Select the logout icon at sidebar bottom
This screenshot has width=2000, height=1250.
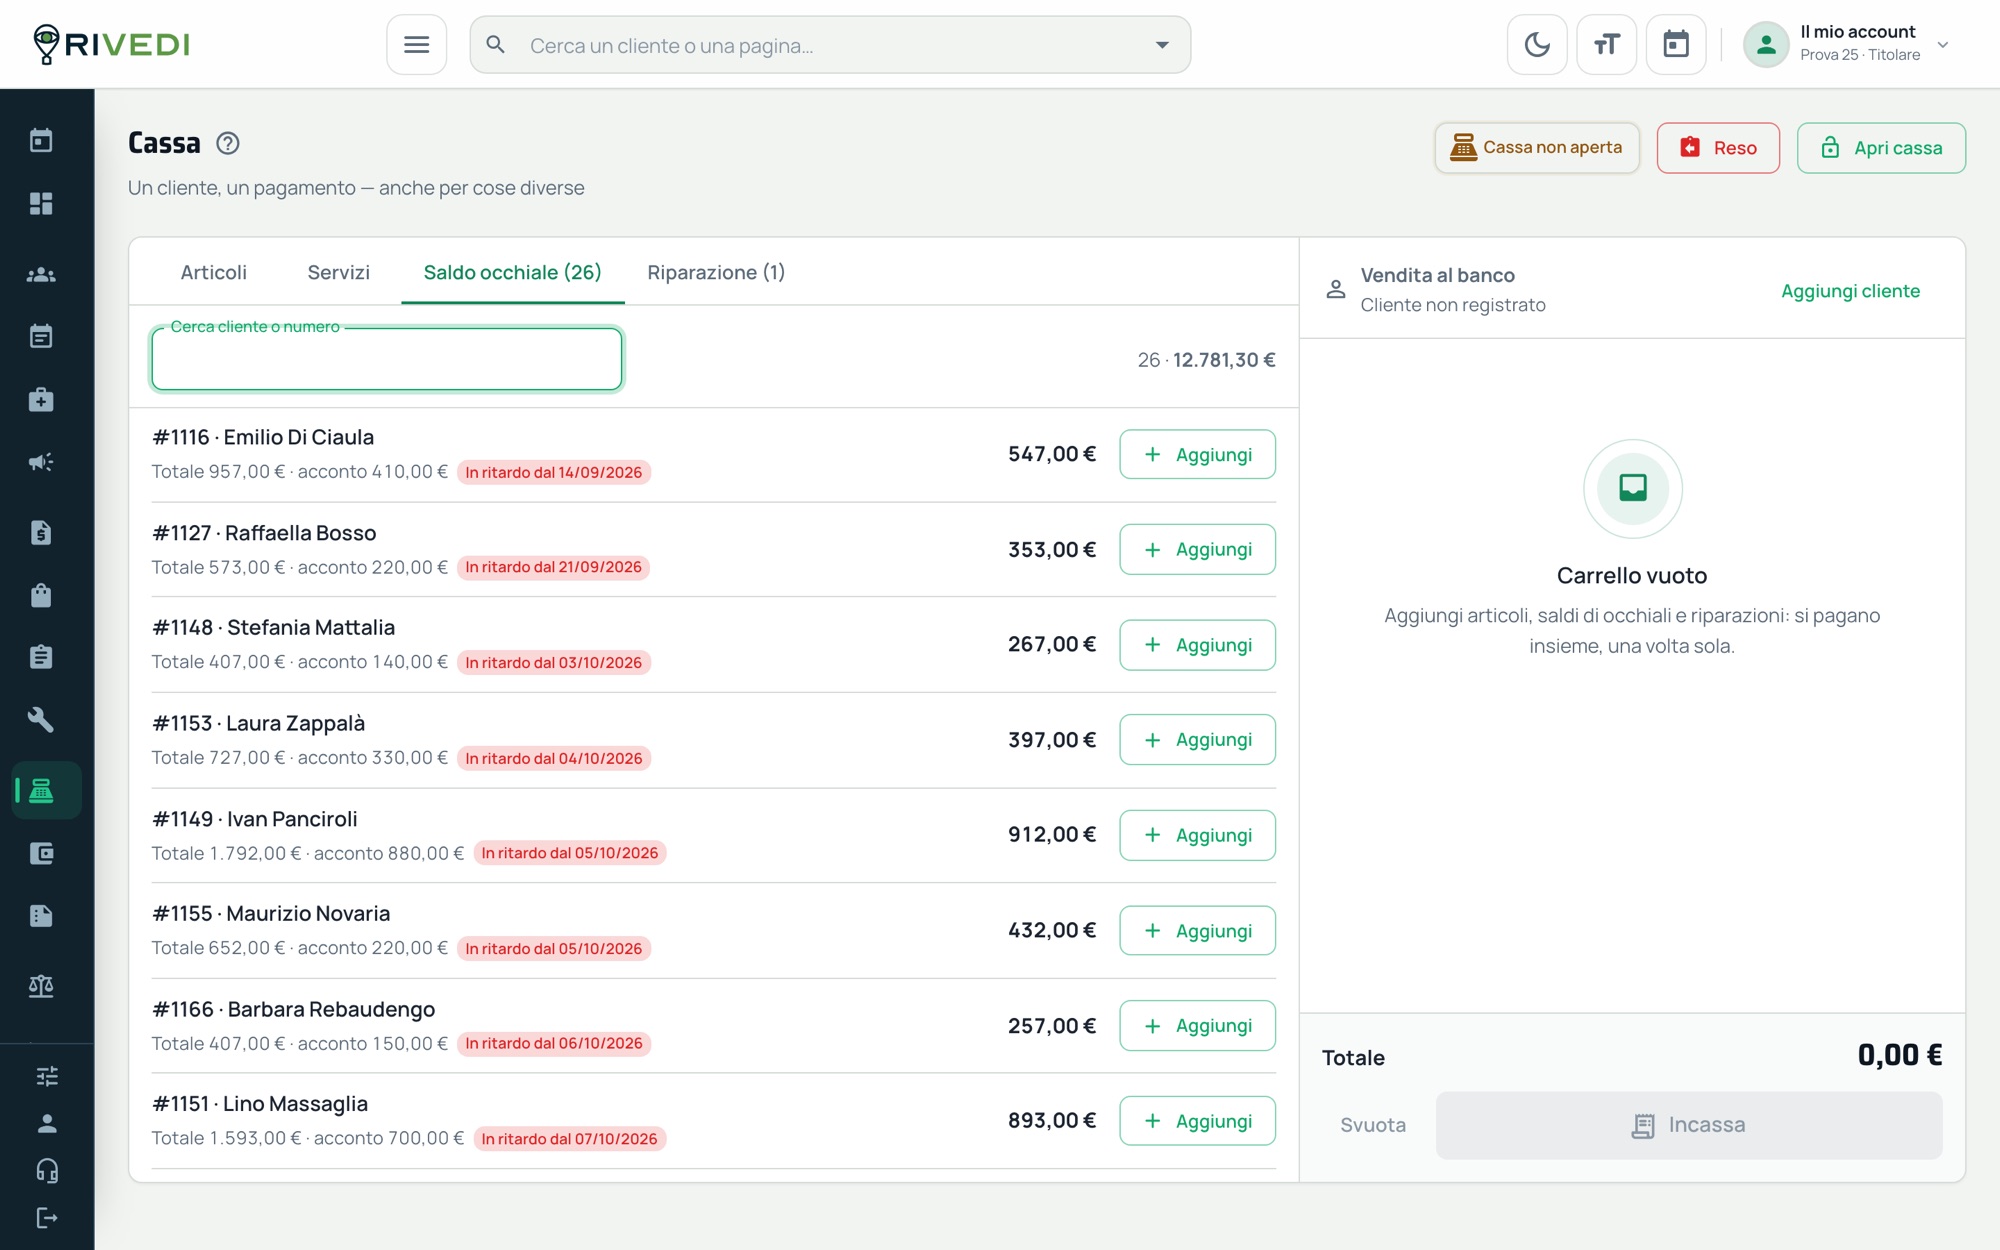click(x=47, y=1218)
